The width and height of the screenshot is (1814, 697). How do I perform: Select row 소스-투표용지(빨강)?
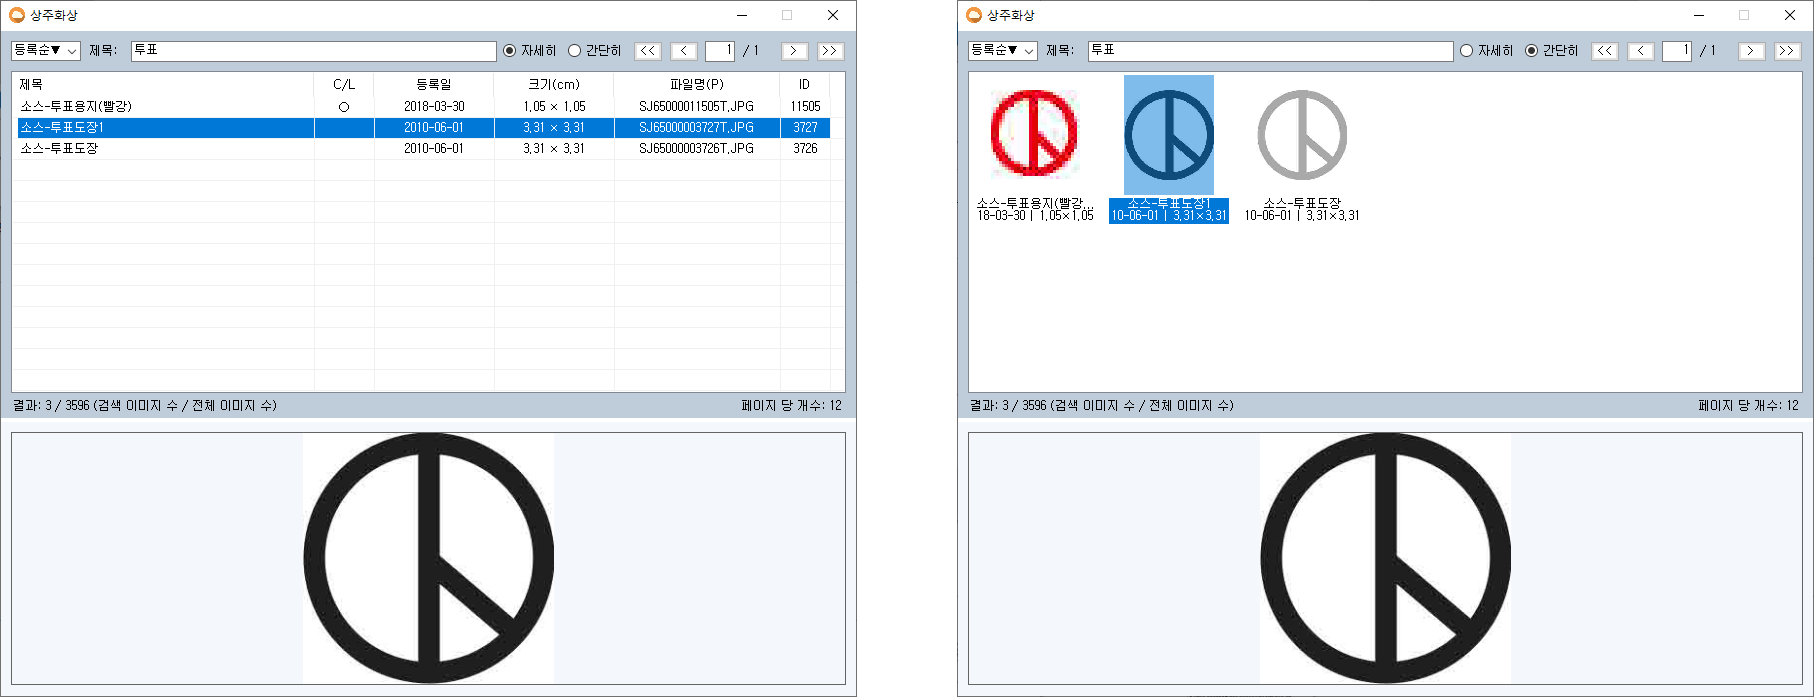pos(424,106)
